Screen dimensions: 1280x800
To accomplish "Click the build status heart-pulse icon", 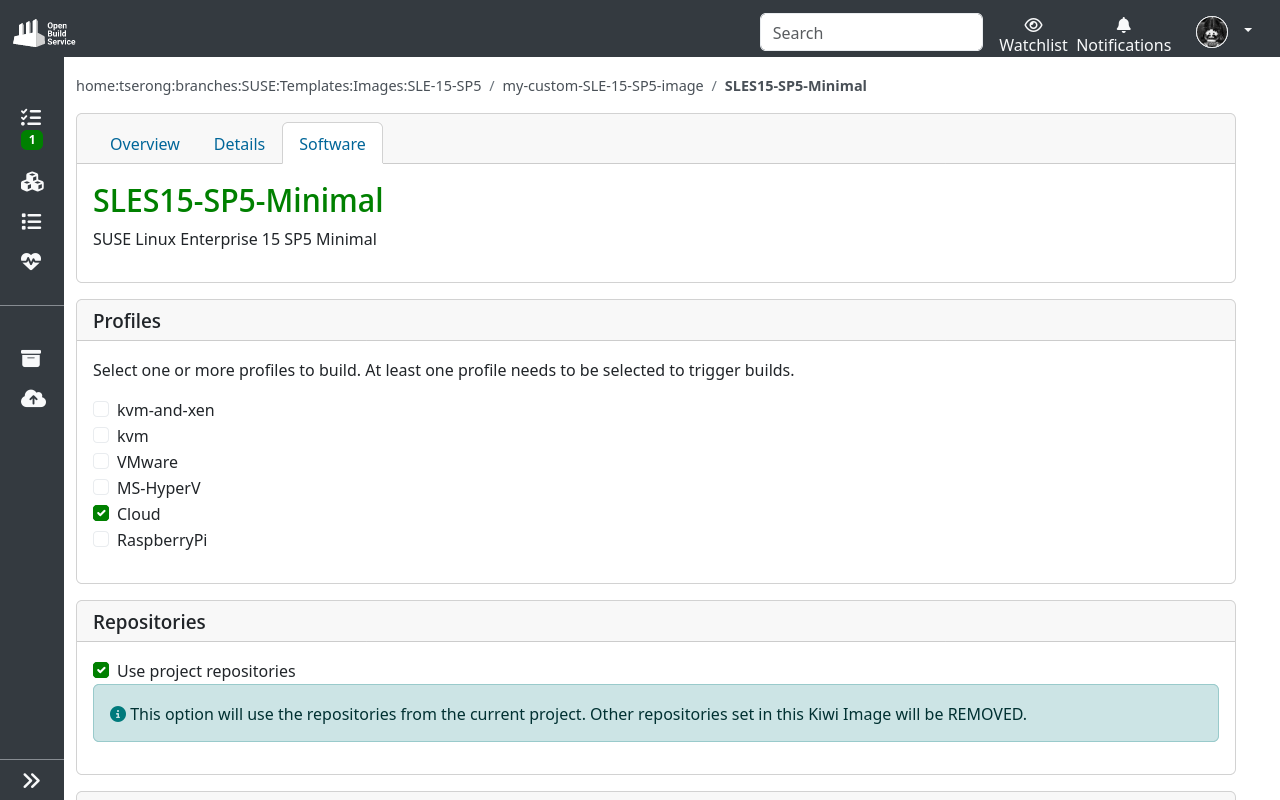I will click(31, 261).
